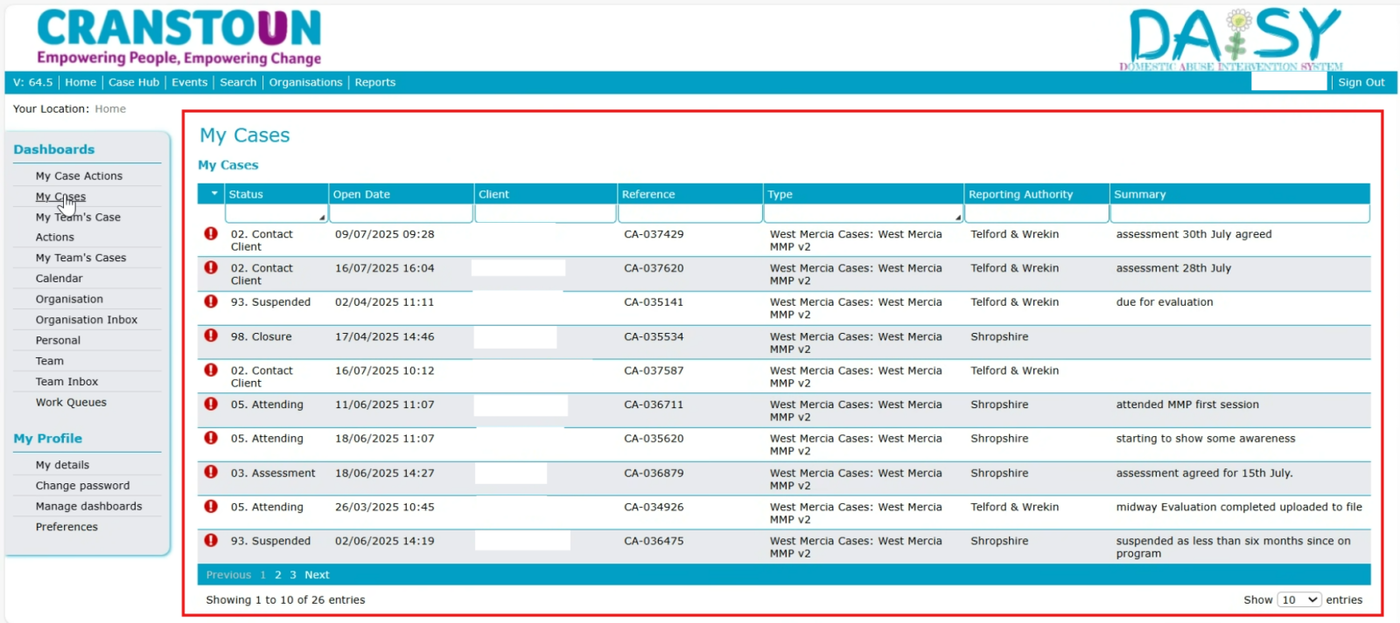Click the Client filter input field
The height and width of the screenshot is (623, 1400).
coord(546,214)
